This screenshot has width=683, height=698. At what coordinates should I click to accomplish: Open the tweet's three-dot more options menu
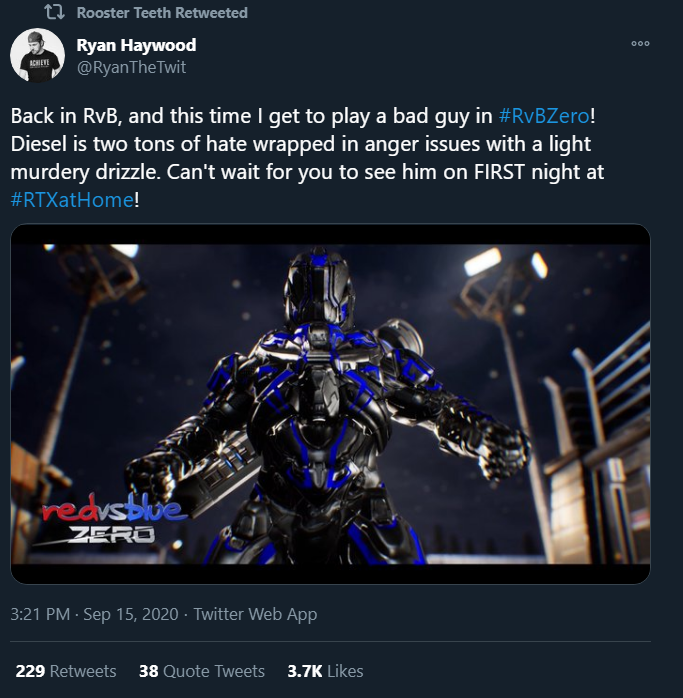pos(640,44)
